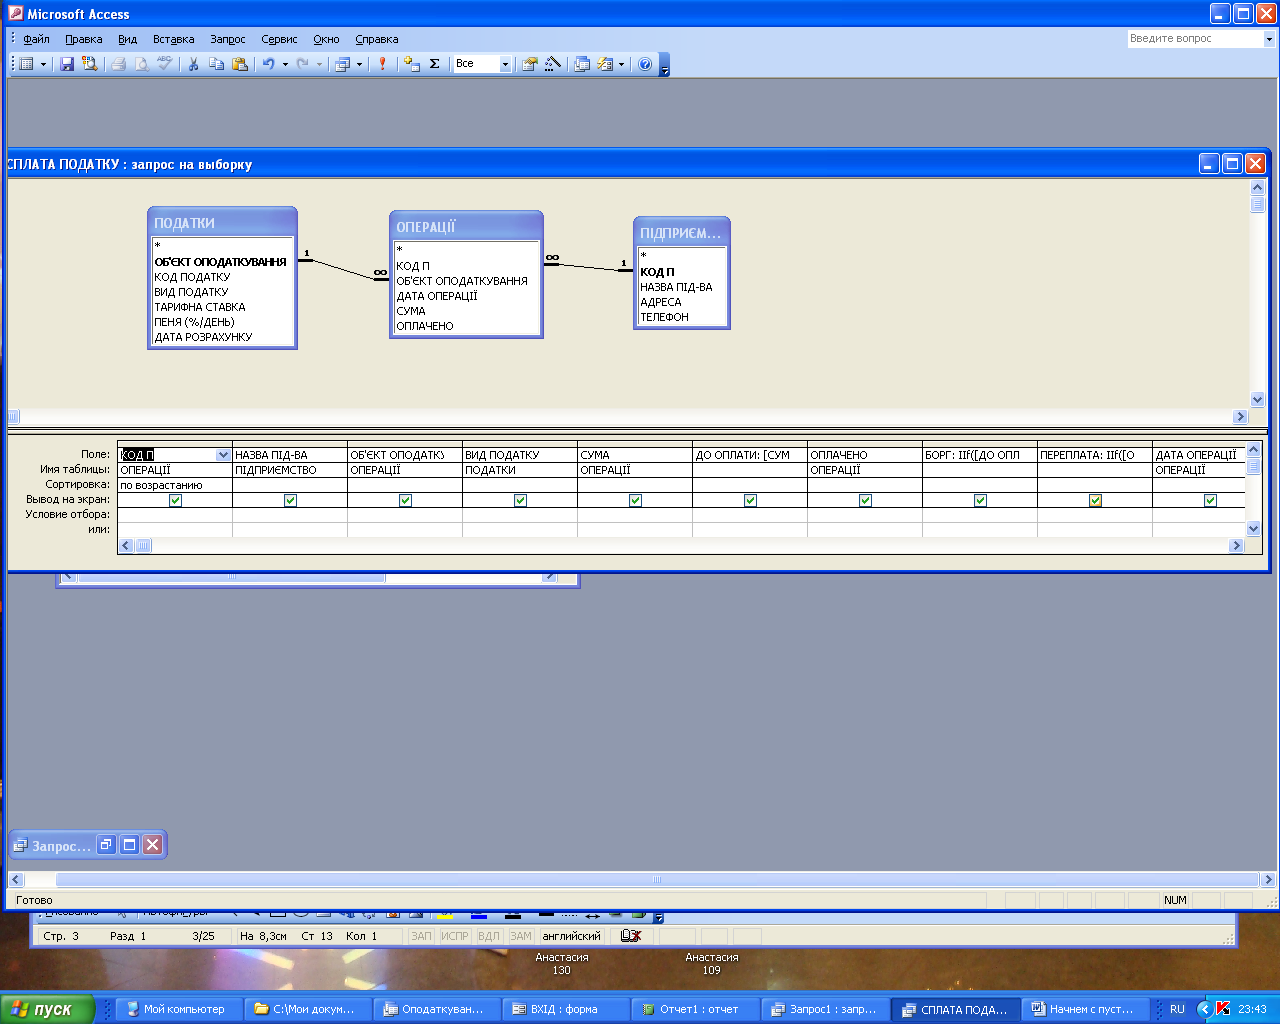The height and width of the screenshot is (1024, 1280).
Task: Open the View mode dropdown arrow
Action: point(43,64)
